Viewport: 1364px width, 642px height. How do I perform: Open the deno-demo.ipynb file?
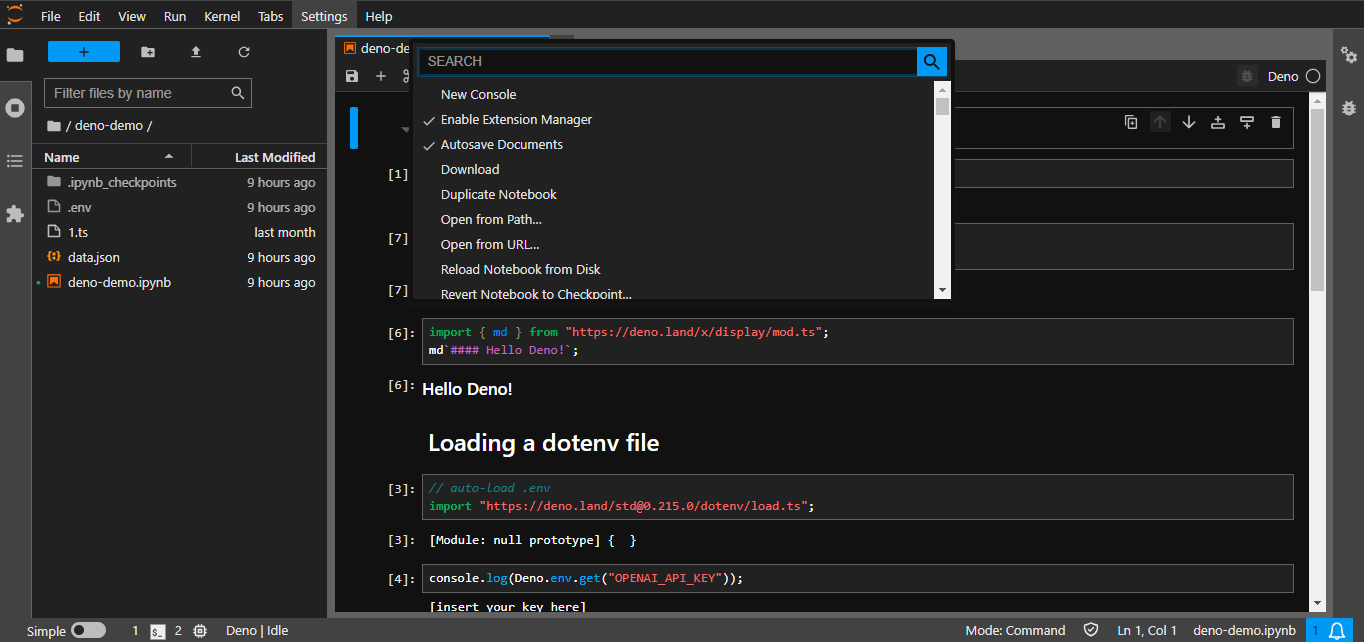pyautogui.click(x=119, y=283)
